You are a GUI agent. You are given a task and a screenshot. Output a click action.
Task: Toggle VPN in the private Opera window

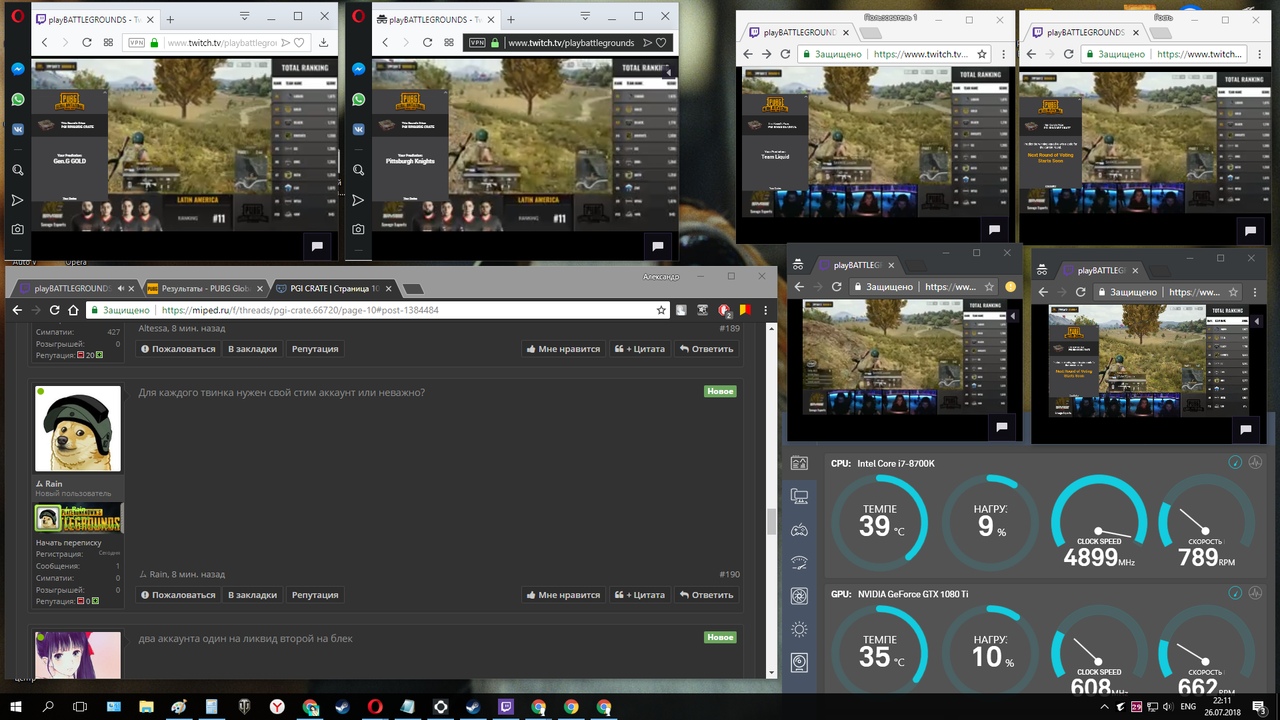tap(477, 43)
